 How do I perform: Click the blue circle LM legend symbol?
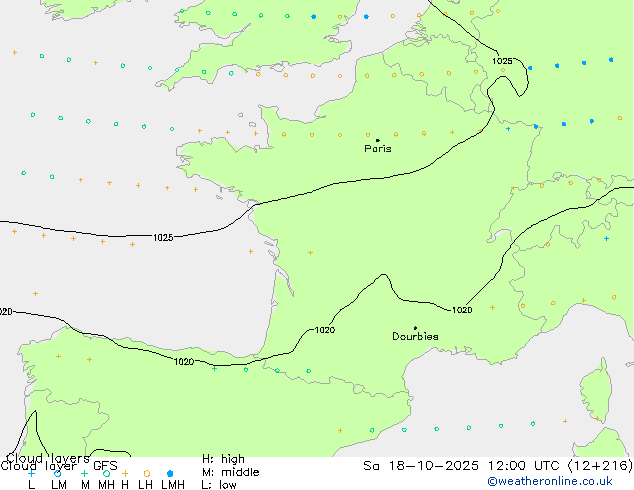click(x=58, y=473)
